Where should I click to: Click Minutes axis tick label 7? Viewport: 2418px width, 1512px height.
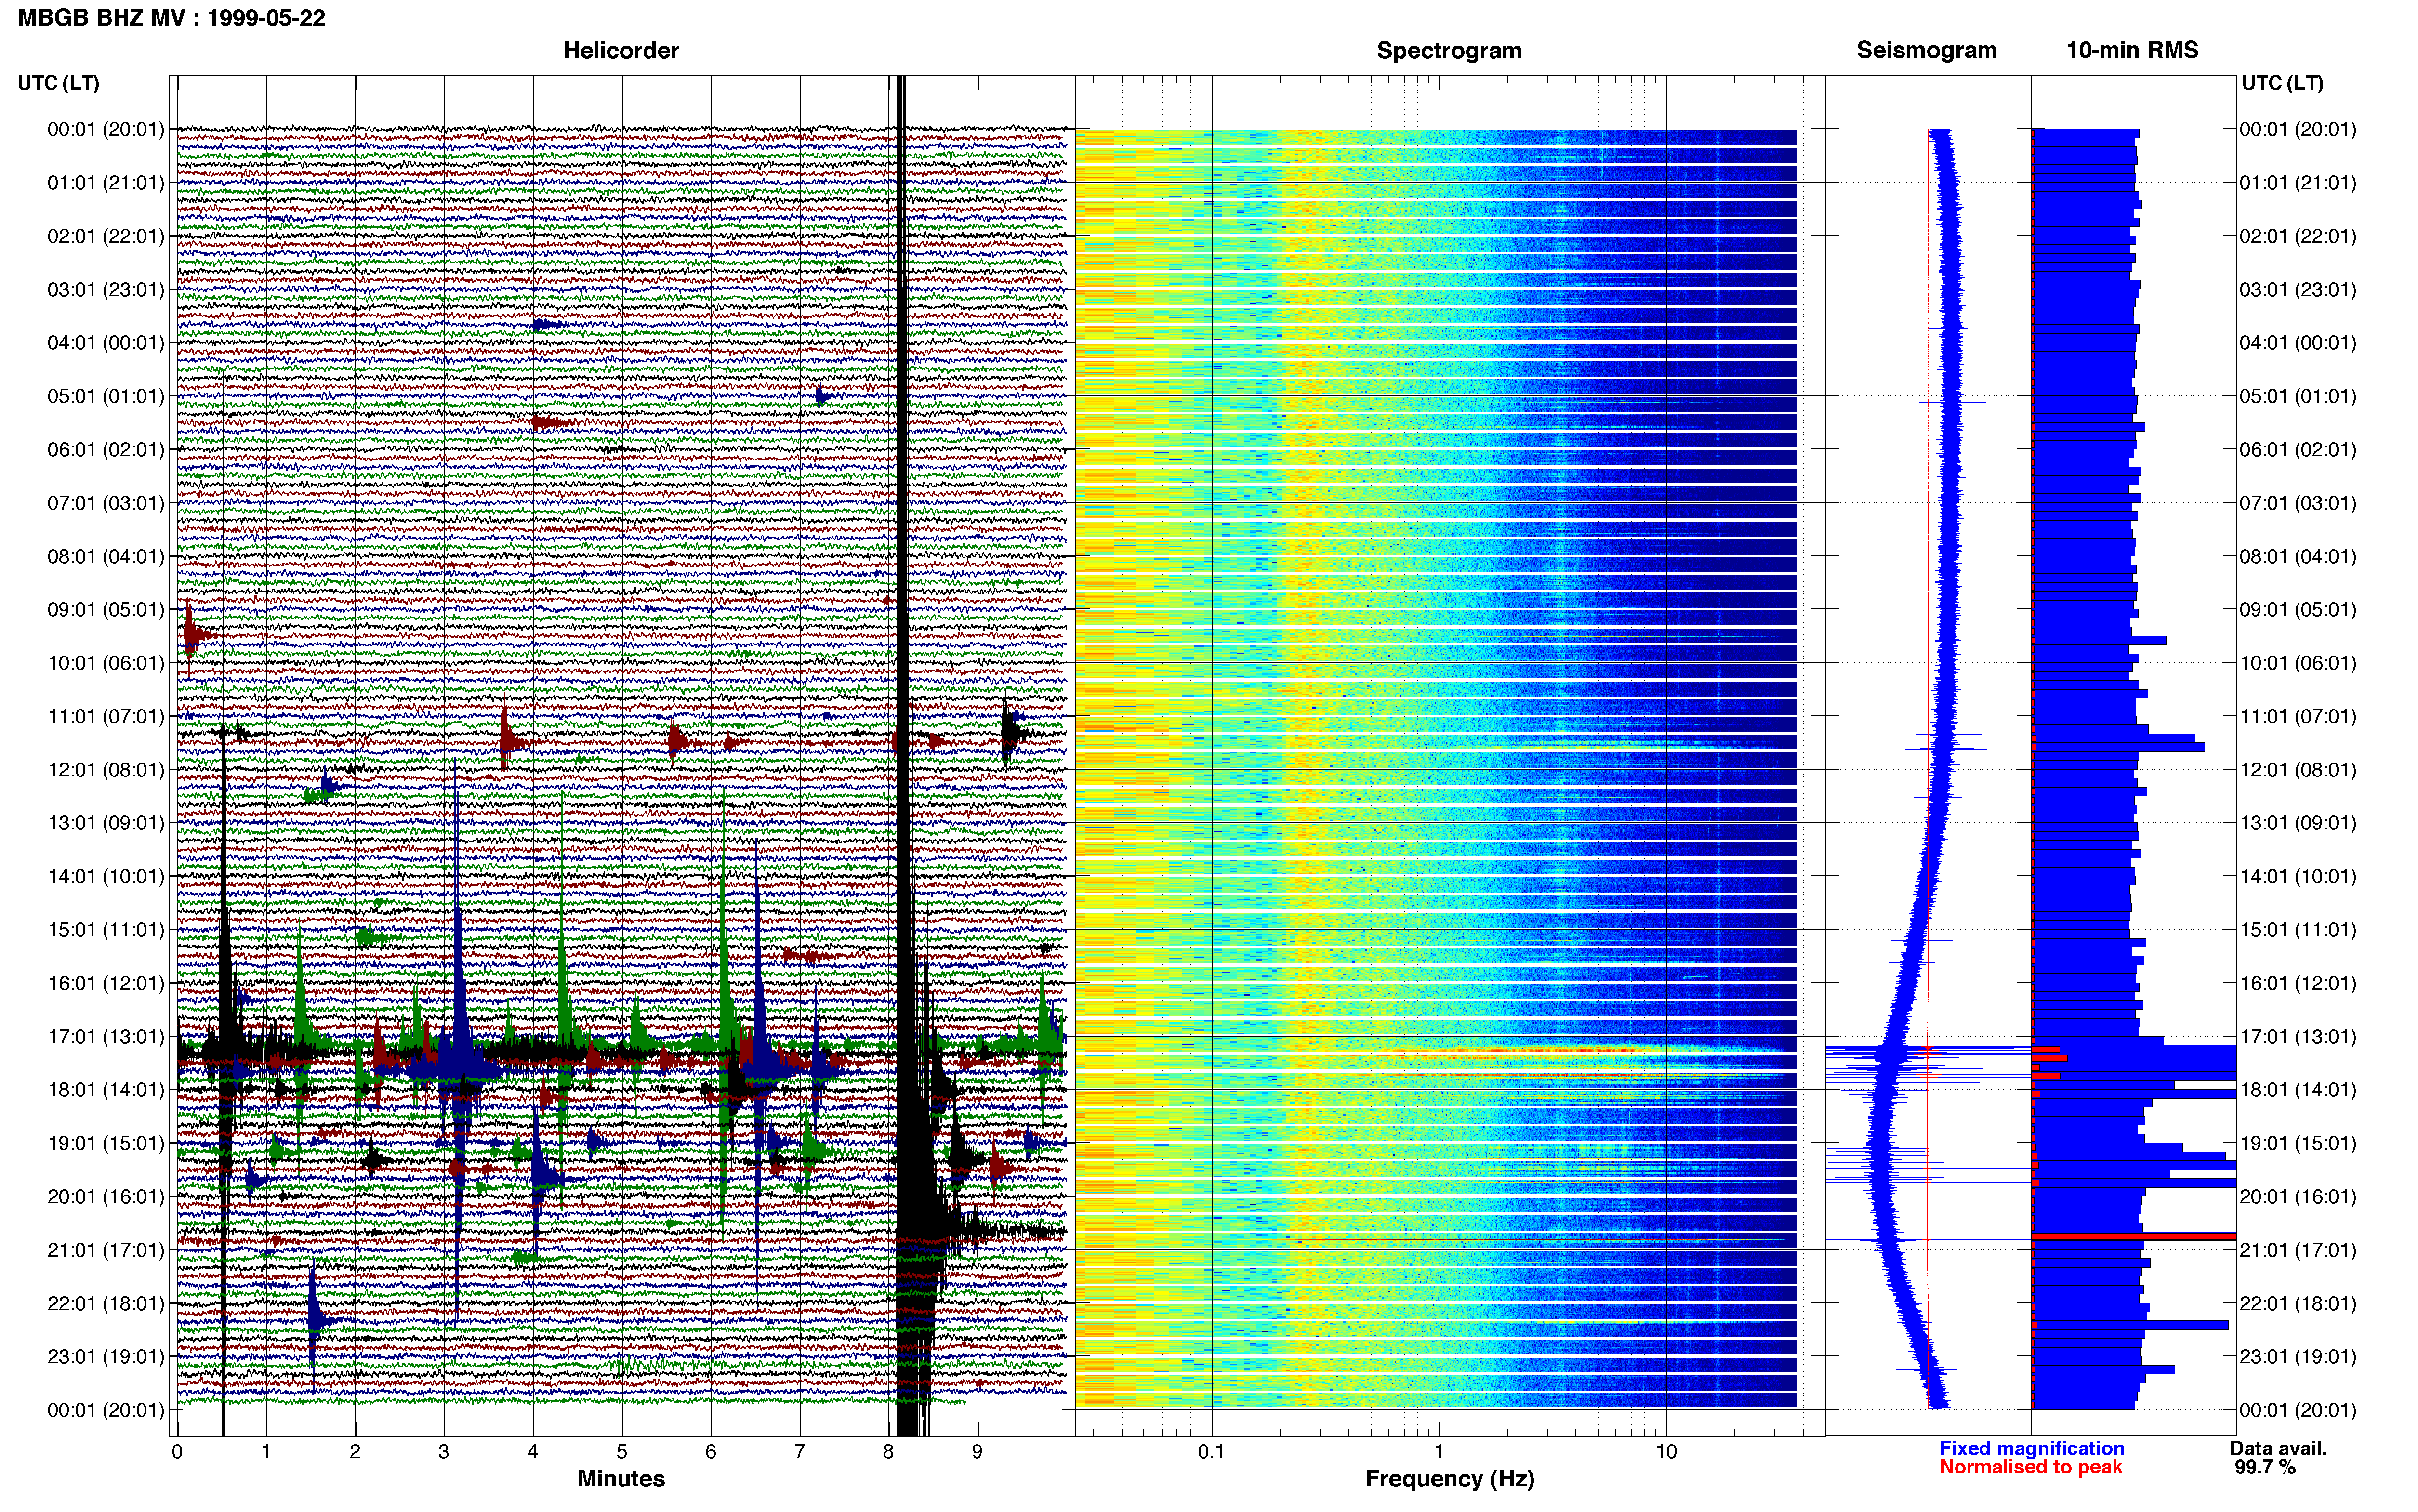800,1452
